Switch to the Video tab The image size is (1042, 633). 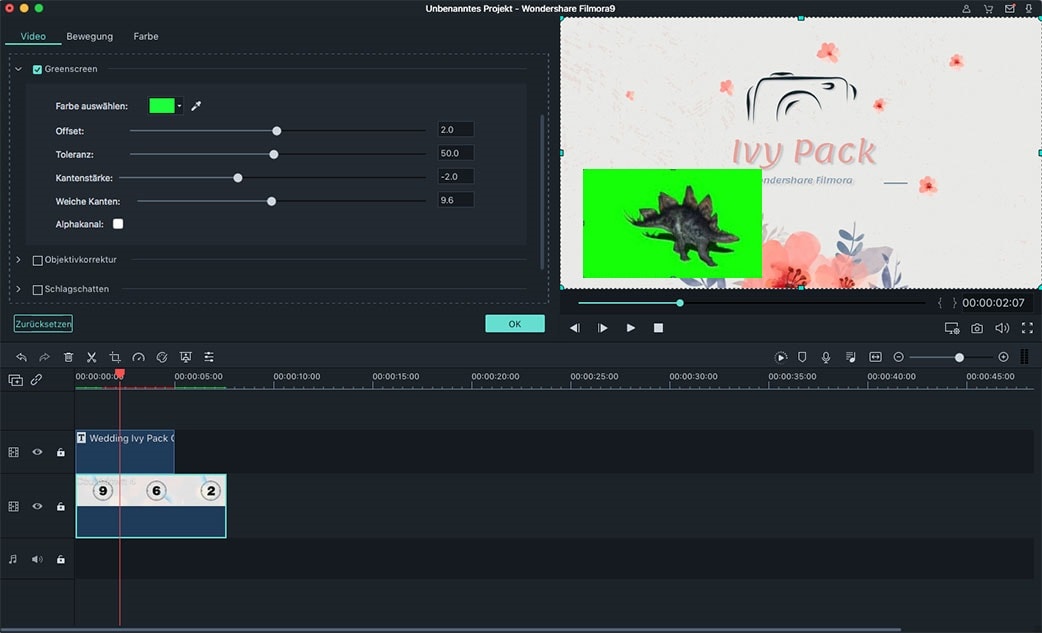point(33,37)
